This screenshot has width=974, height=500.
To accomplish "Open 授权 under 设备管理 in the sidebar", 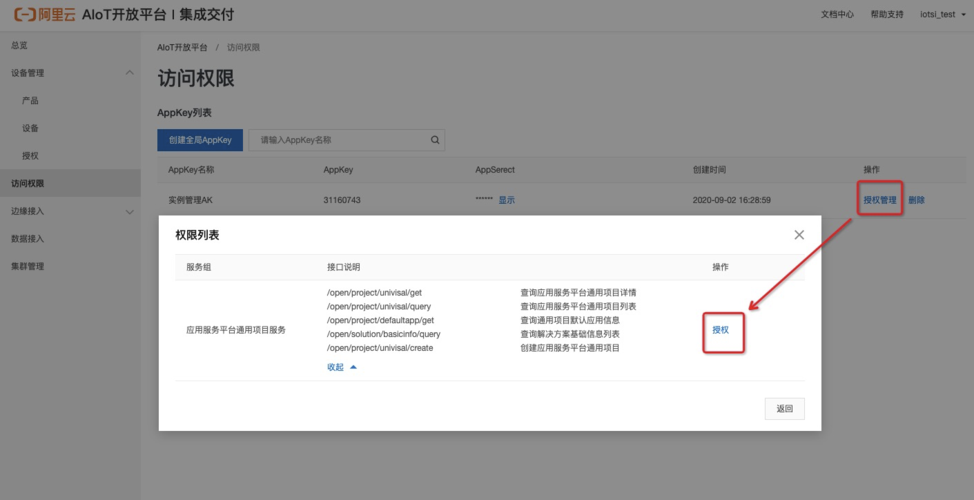I will coord(30,156).
